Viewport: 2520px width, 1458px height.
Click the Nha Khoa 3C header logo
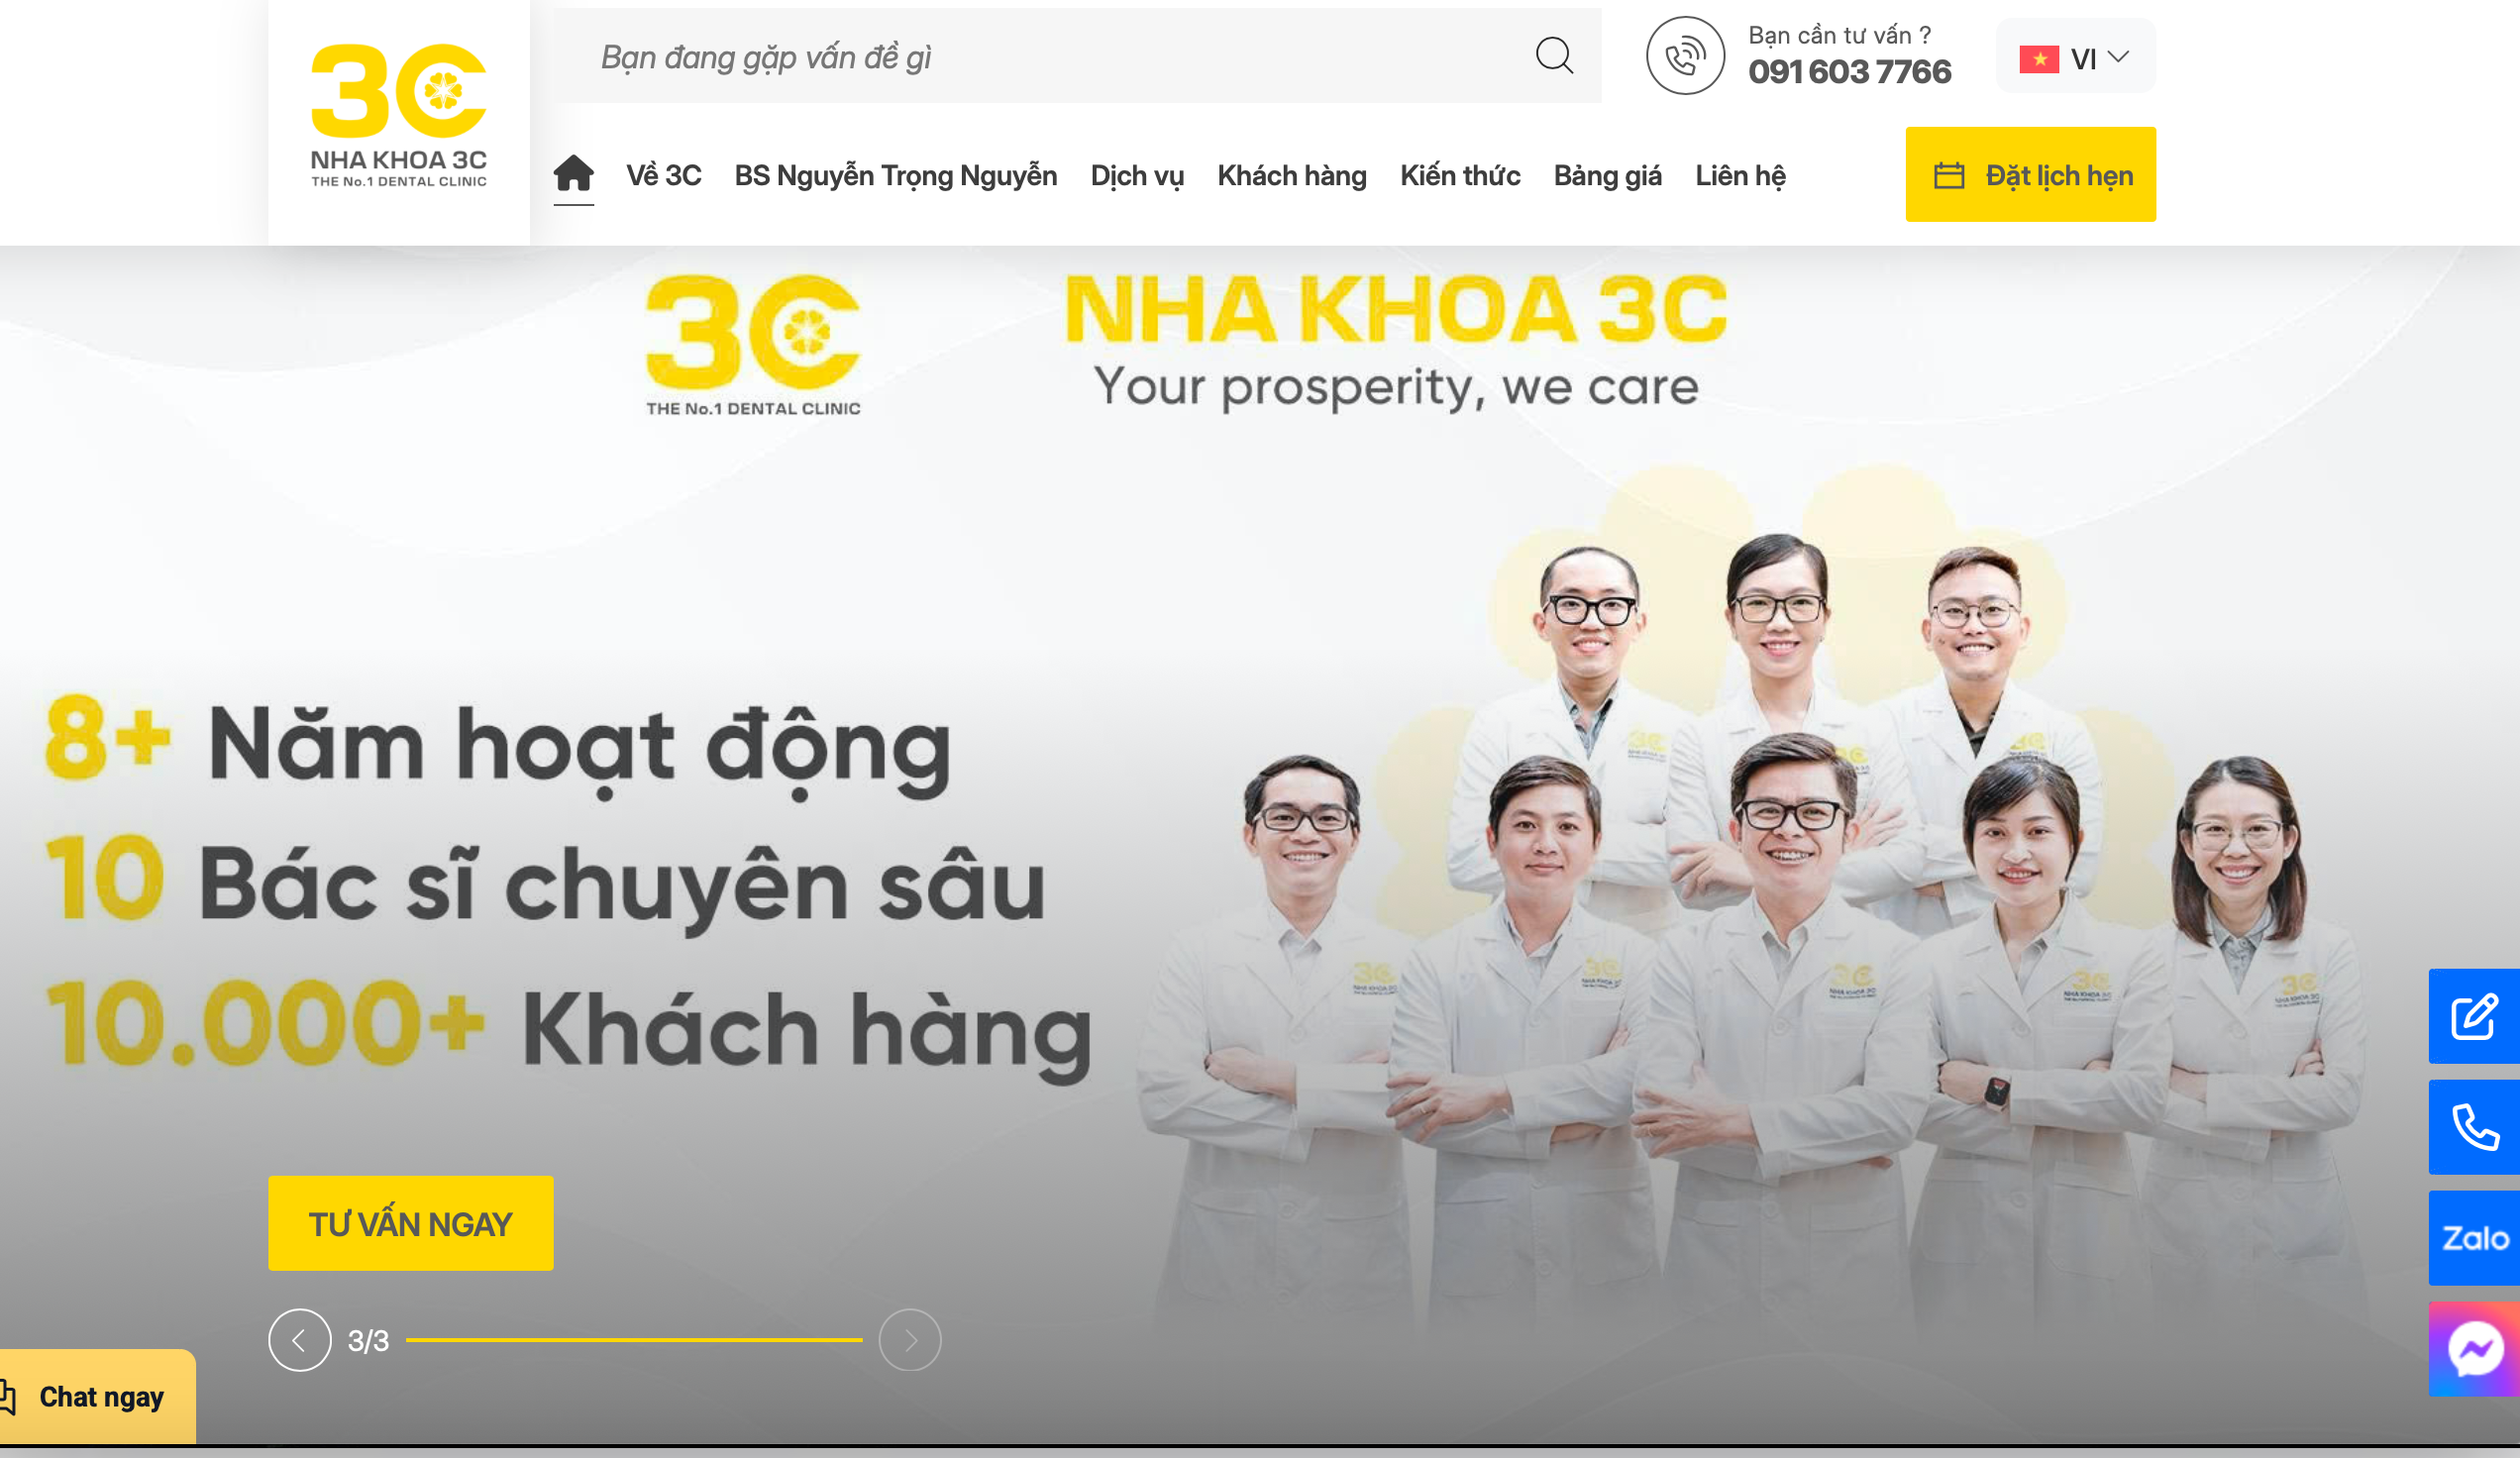(398, 116)
